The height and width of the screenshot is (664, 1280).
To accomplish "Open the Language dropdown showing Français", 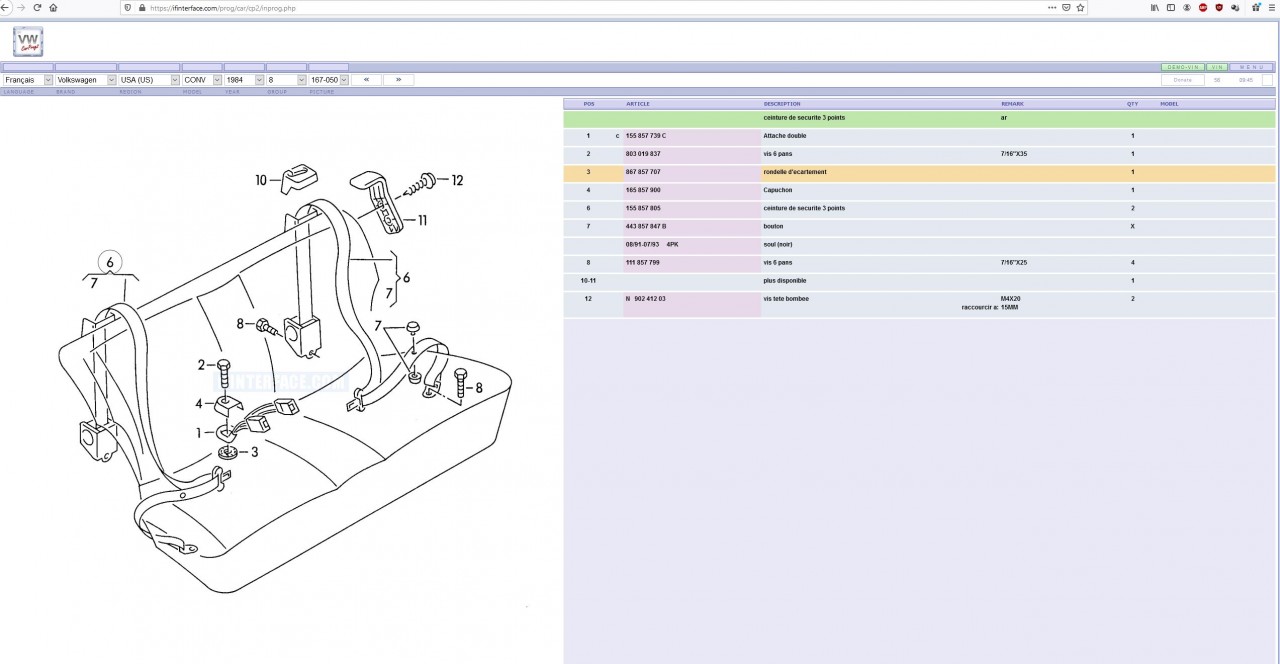I will pyautogui.click(x=28, y=80).
